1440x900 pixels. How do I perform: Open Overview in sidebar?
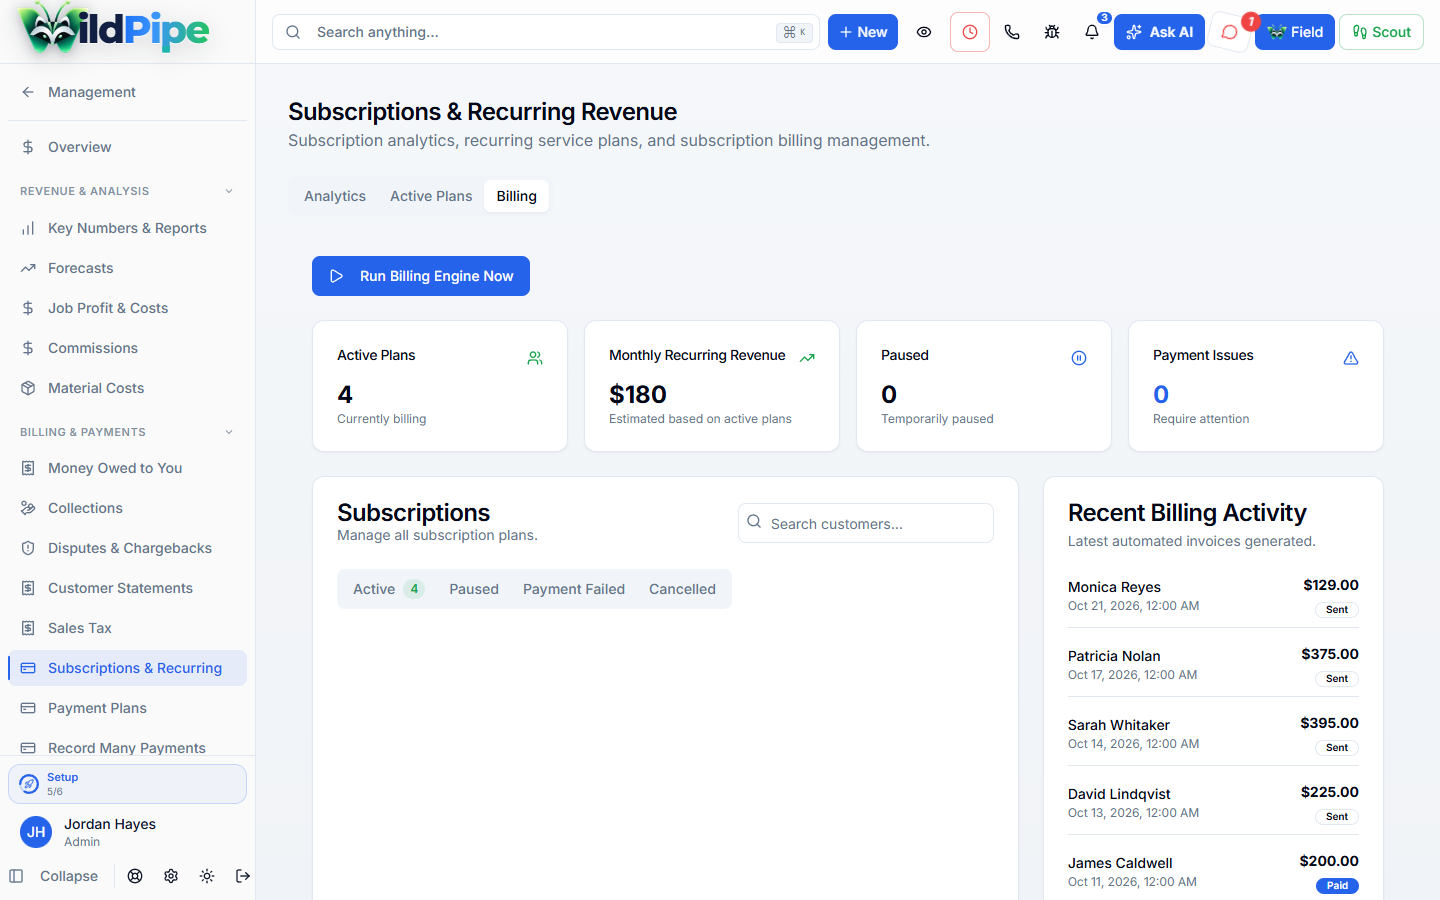pos(127,147)
